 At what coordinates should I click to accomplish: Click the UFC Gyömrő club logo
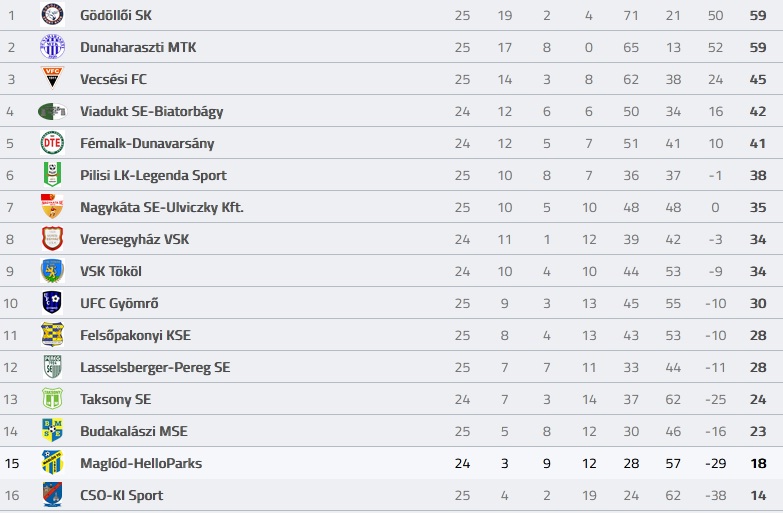(x=52, y=303)
